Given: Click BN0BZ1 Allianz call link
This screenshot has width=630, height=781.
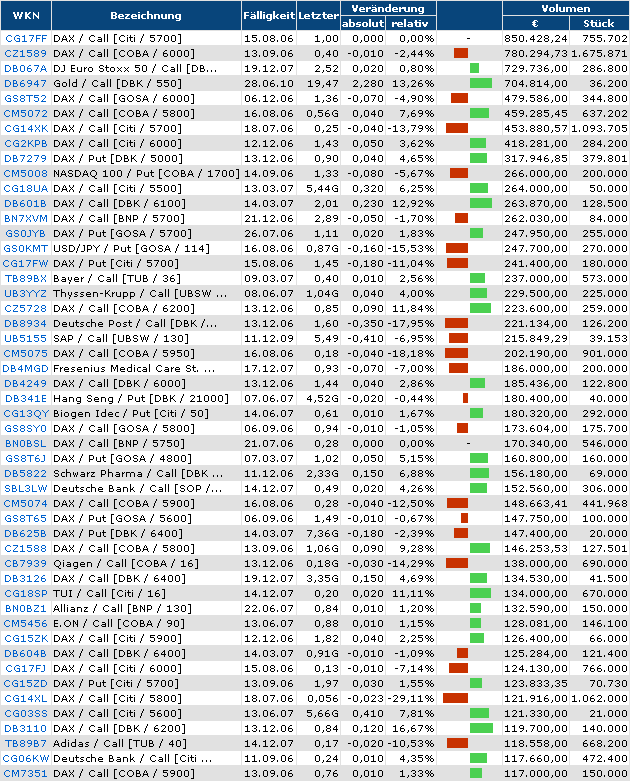Looking at the screenshot, I should coord(25,608).
